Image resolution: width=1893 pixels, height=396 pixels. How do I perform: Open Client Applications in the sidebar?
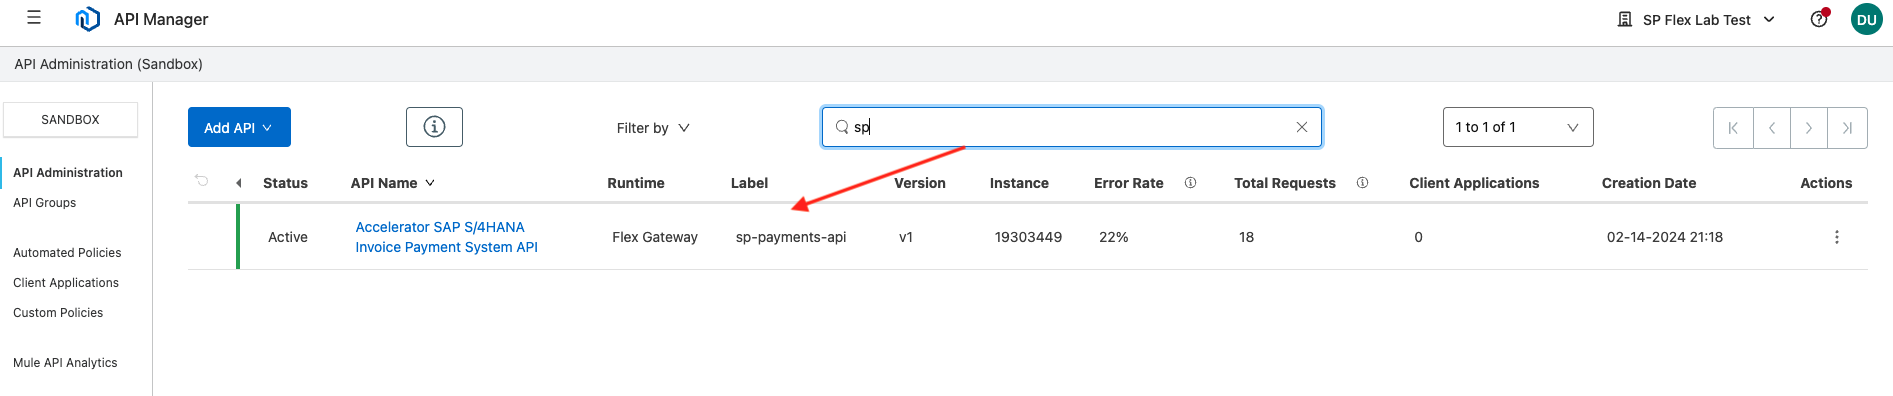(x=66, y=282)
